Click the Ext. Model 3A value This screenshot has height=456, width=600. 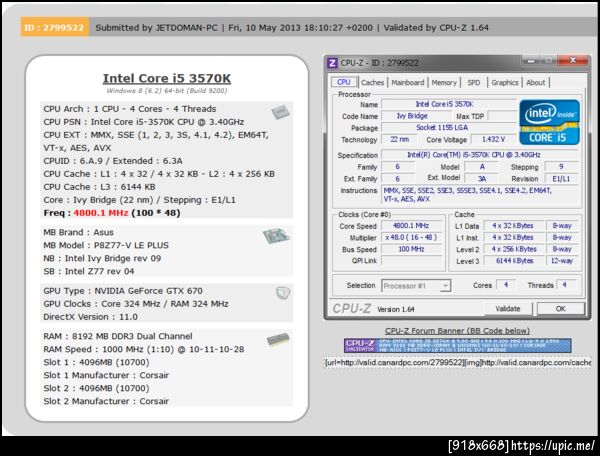click(482, 179)
